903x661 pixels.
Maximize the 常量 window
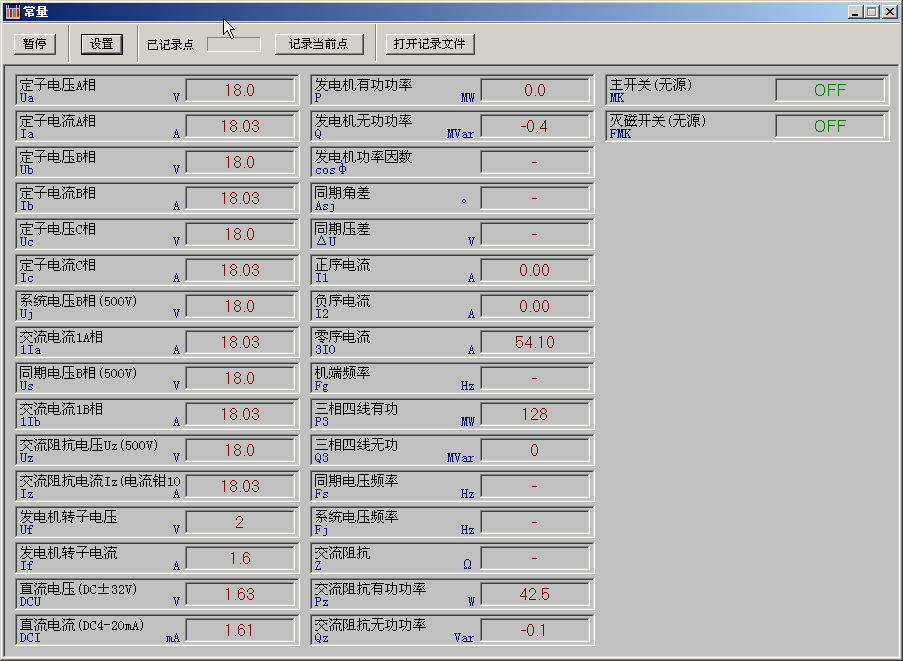point(871,12)
